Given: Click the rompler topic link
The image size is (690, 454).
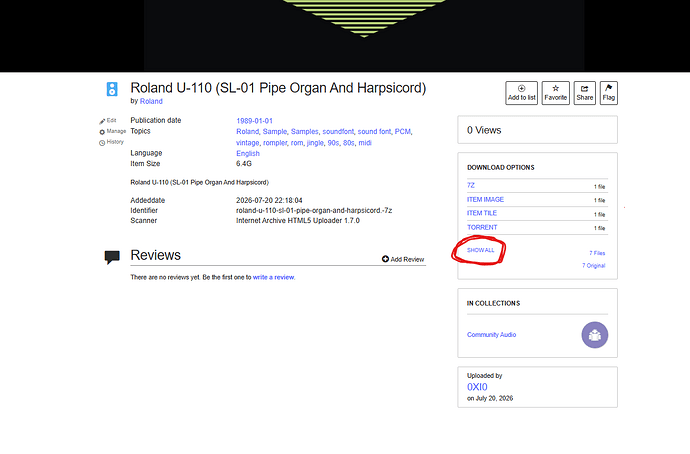Looking at the screenshot, I should (x=275, y=143).
